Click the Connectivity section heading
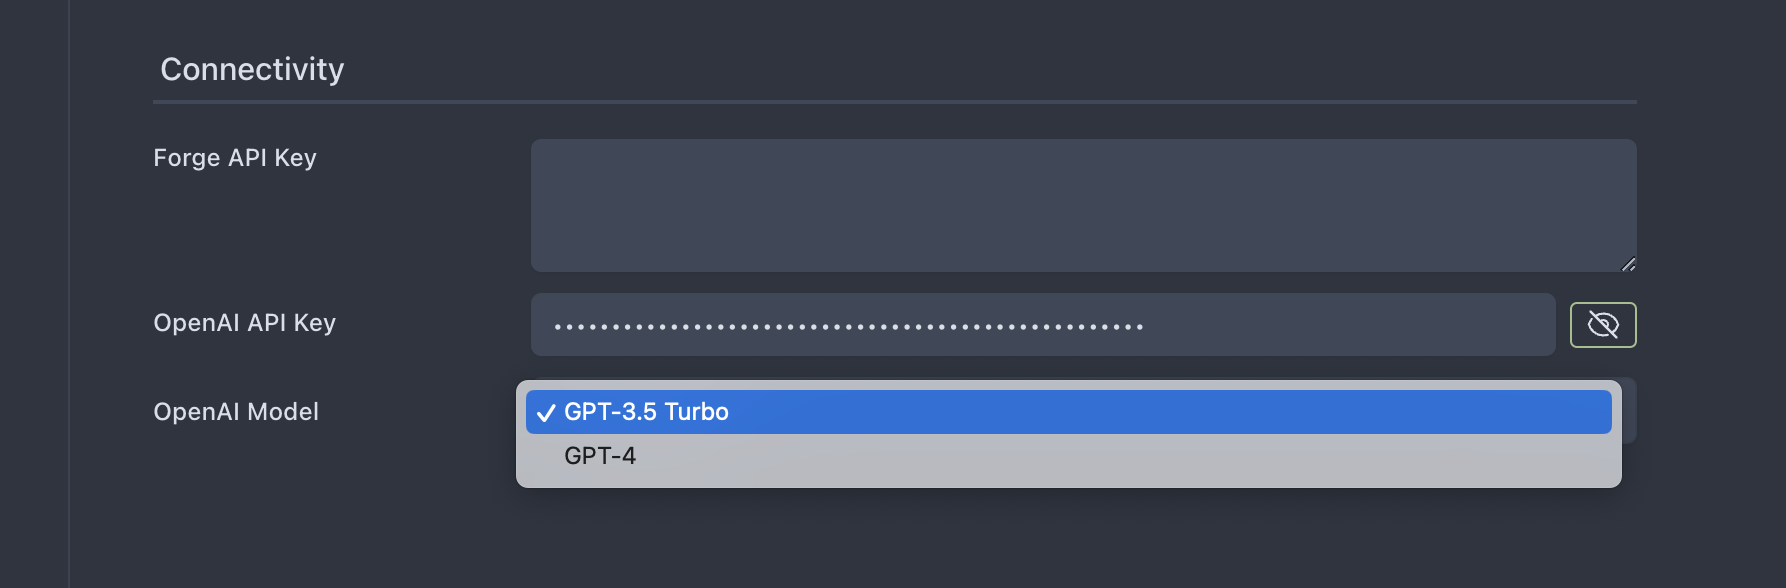1786x588 pixels. (252, 69)
